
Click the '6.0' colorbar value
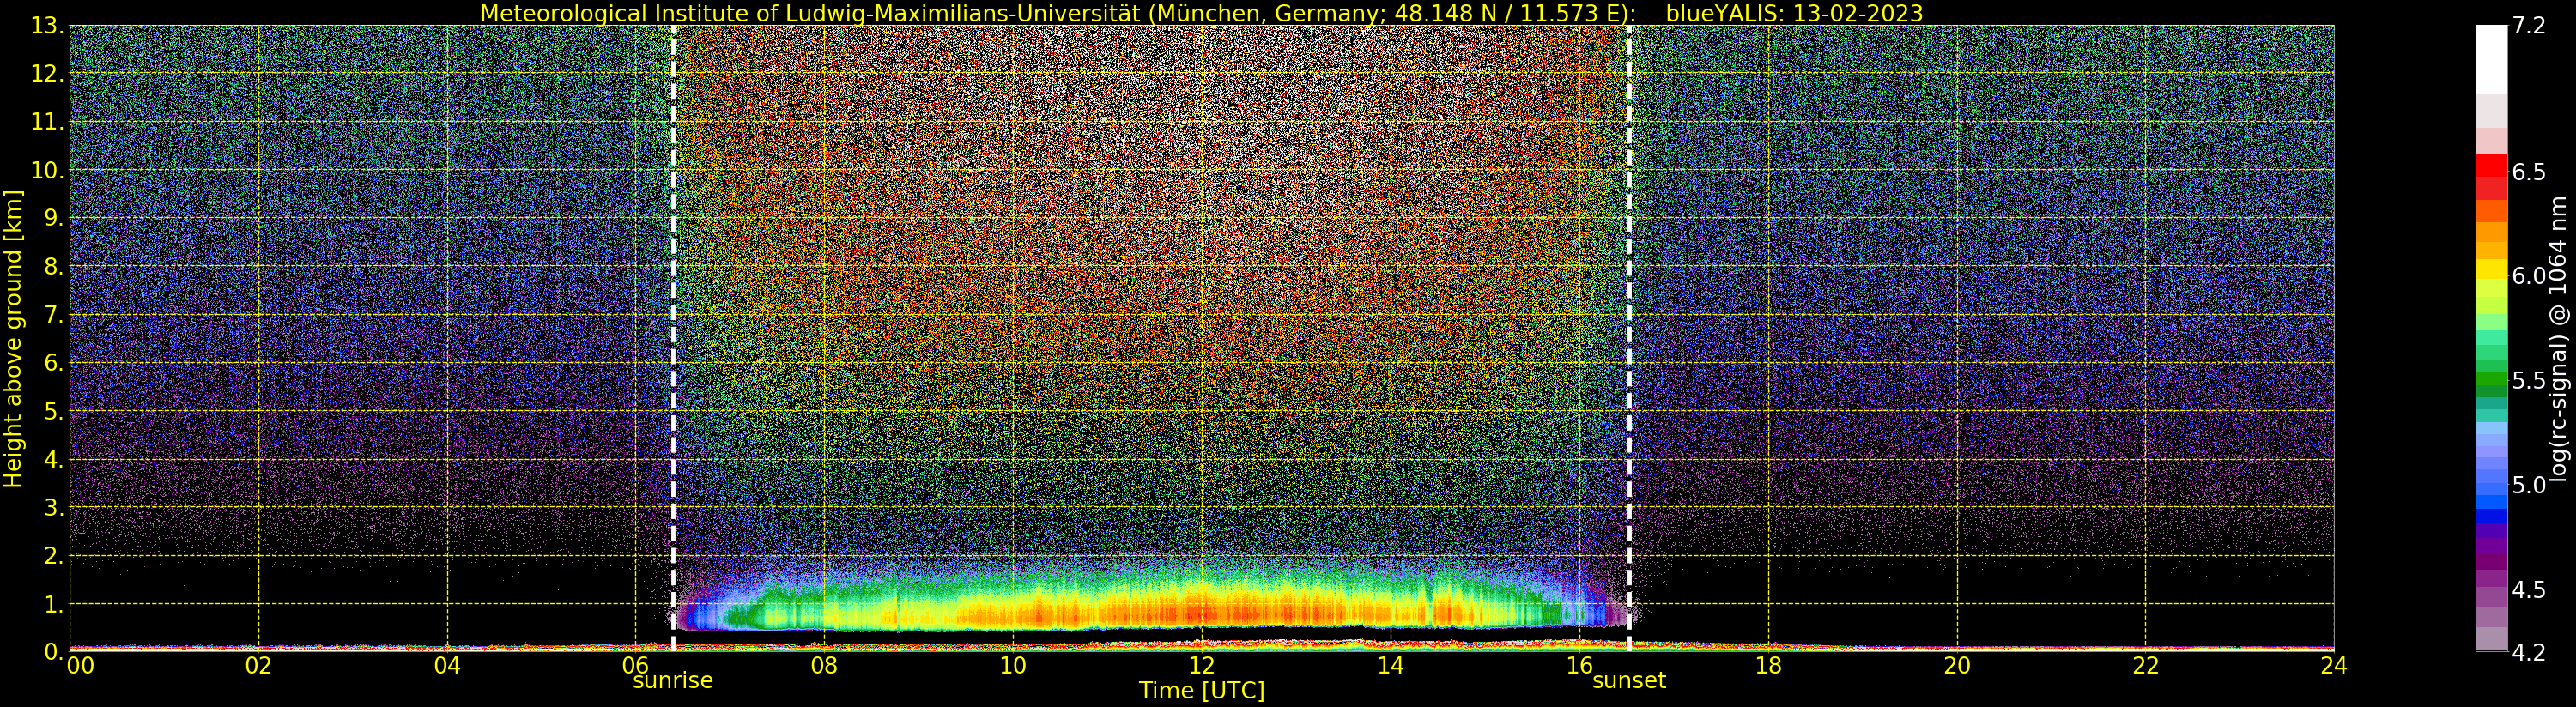pyautogui.click(x=2529, y=276)
